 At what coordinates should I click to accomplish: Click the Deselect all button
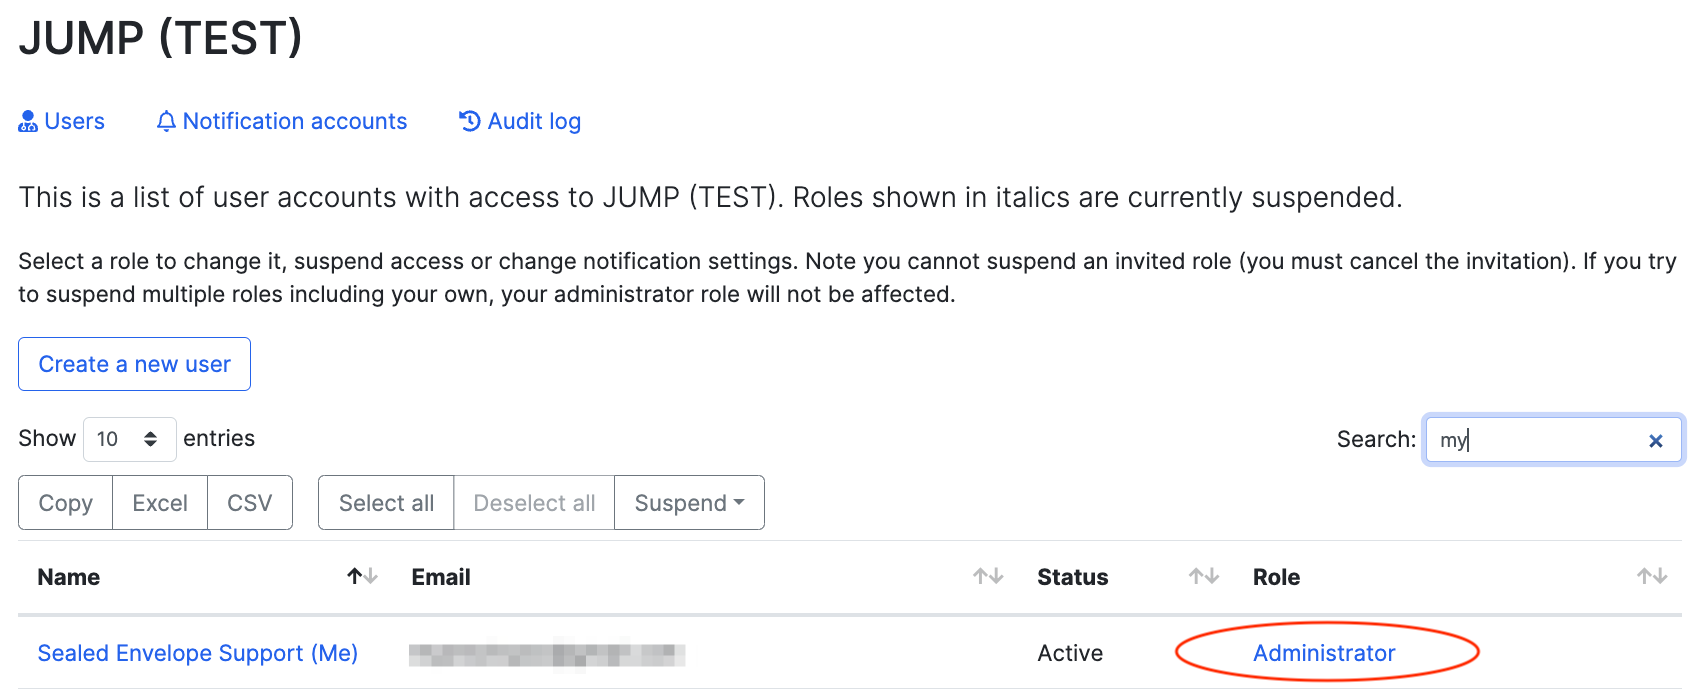click(x=534, y=502)
